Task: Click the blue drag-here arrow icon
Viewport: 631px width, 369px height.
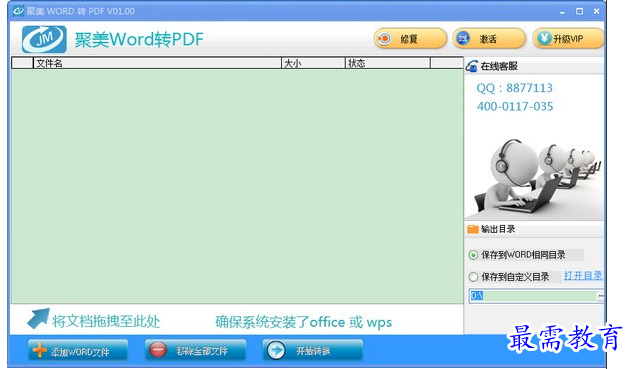Action: (39, 318)
